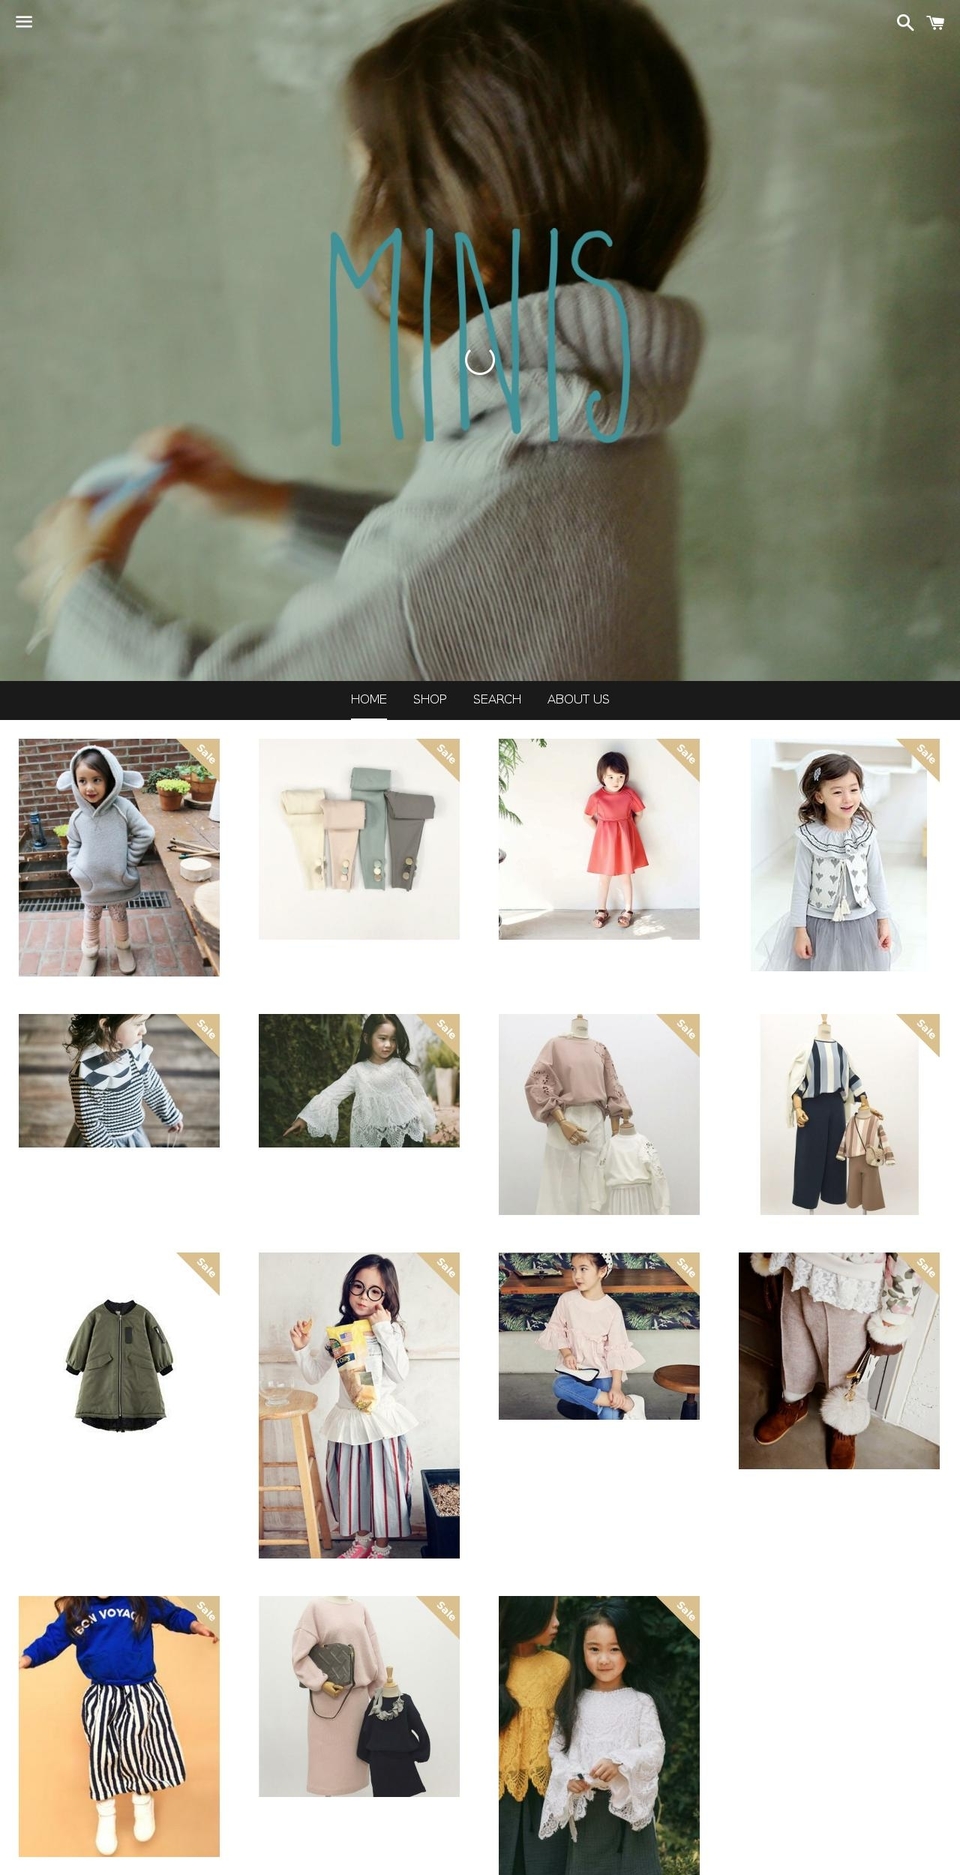The image size is (960, 1875).
Task: View the yellow and white lace tops product
Action: (599, 1735)
